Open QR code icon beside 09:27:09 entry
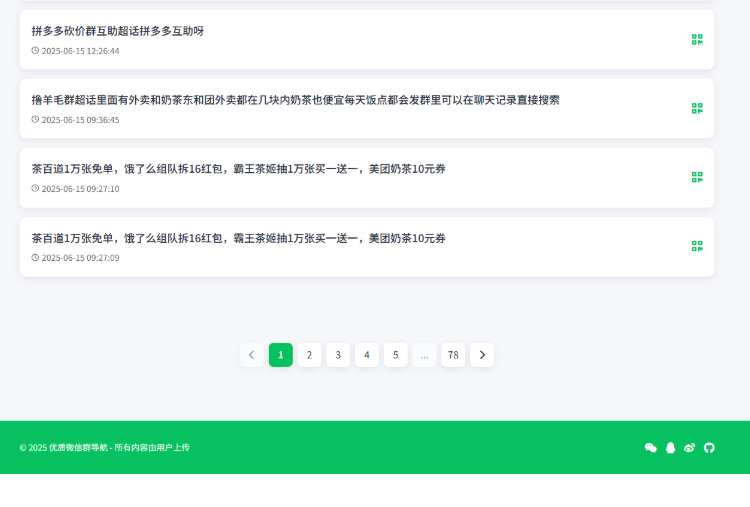 pyautogui.click(x=697, y=246)
